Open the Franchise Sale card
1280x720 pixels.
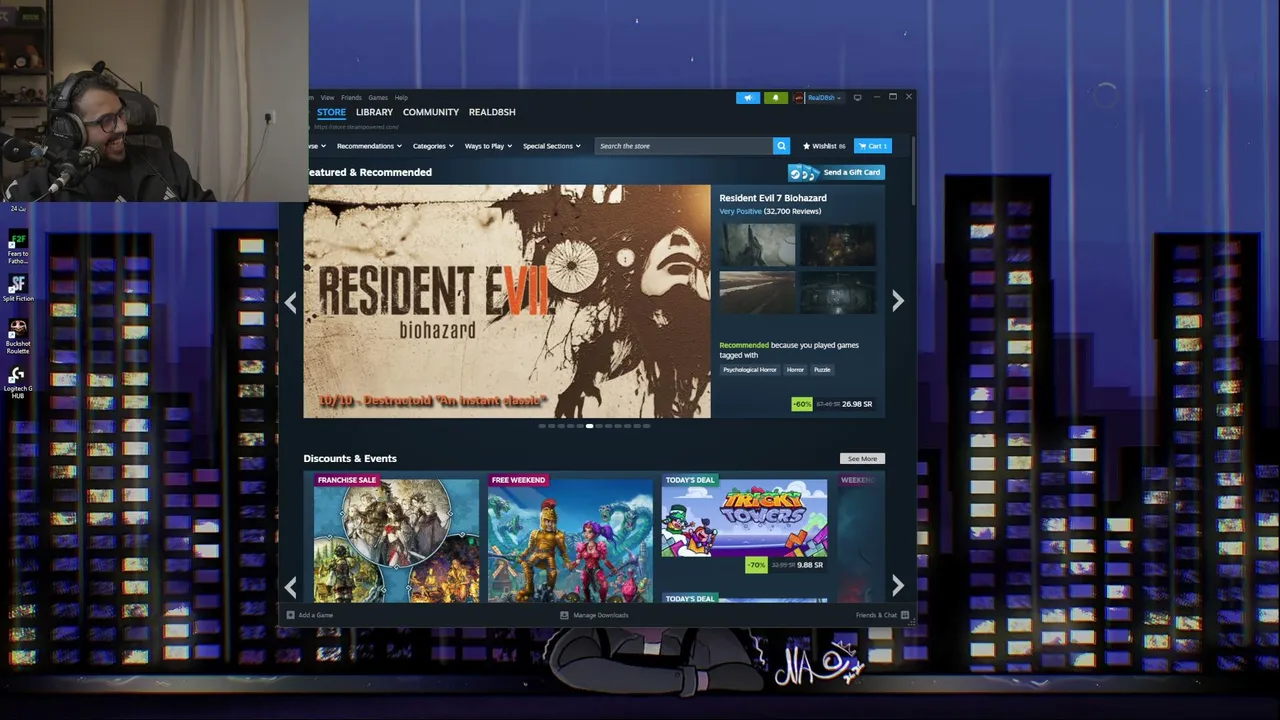pyautogui.click(x=397, y=539)
